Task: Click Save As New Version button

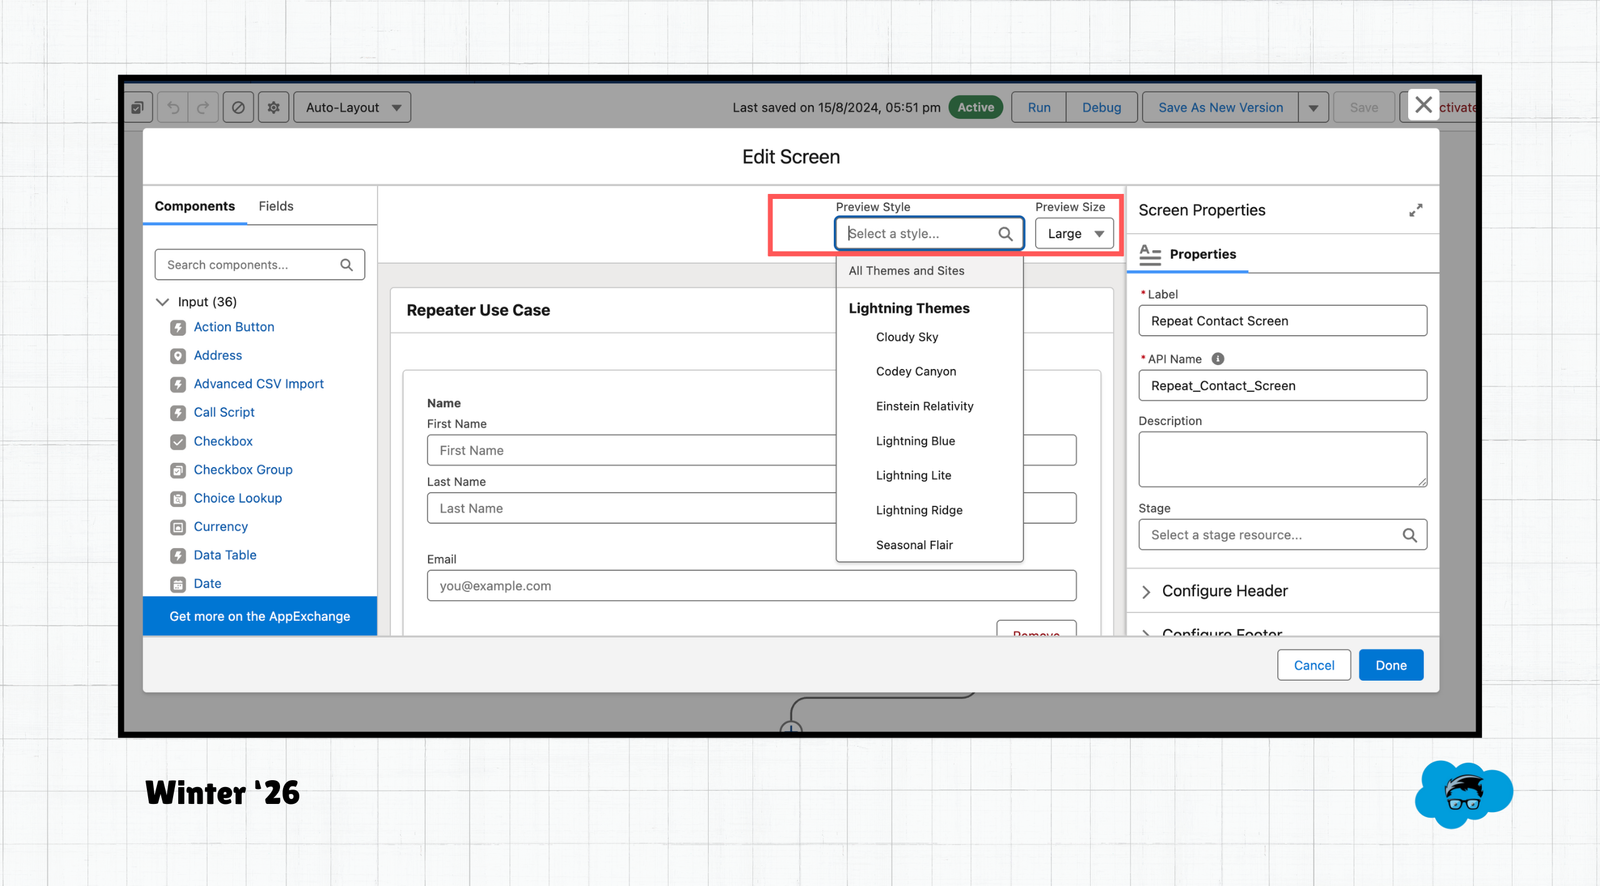Action: 1220,107
